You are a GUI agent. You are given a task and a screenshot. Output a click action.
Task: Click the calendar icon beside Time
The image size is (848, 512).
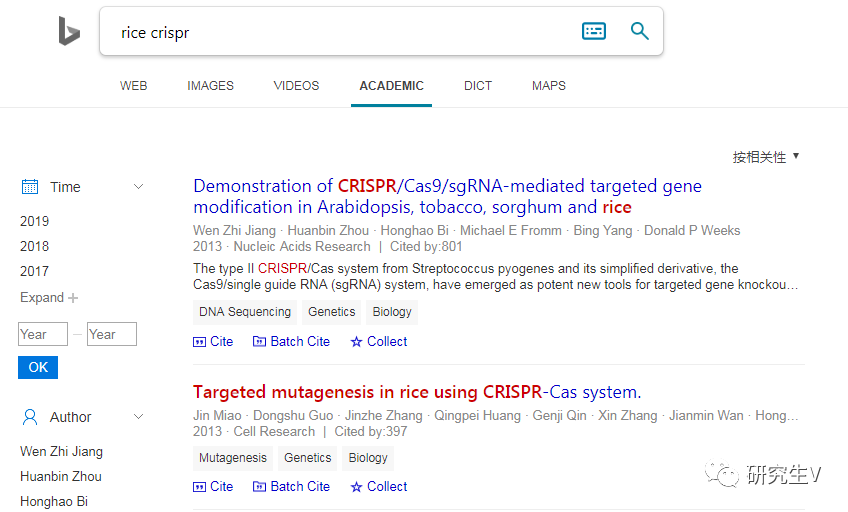(30, 187)
